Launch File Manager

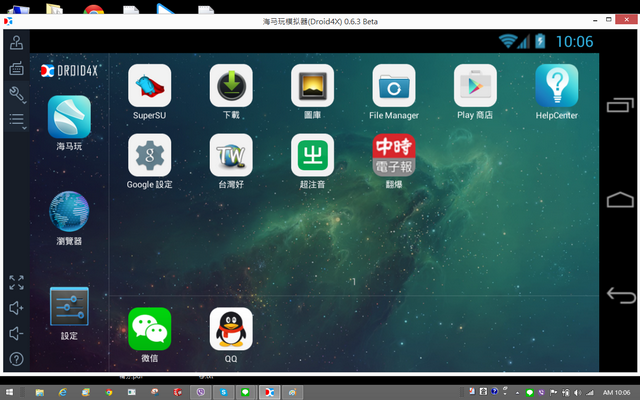(x=394, y=86)
